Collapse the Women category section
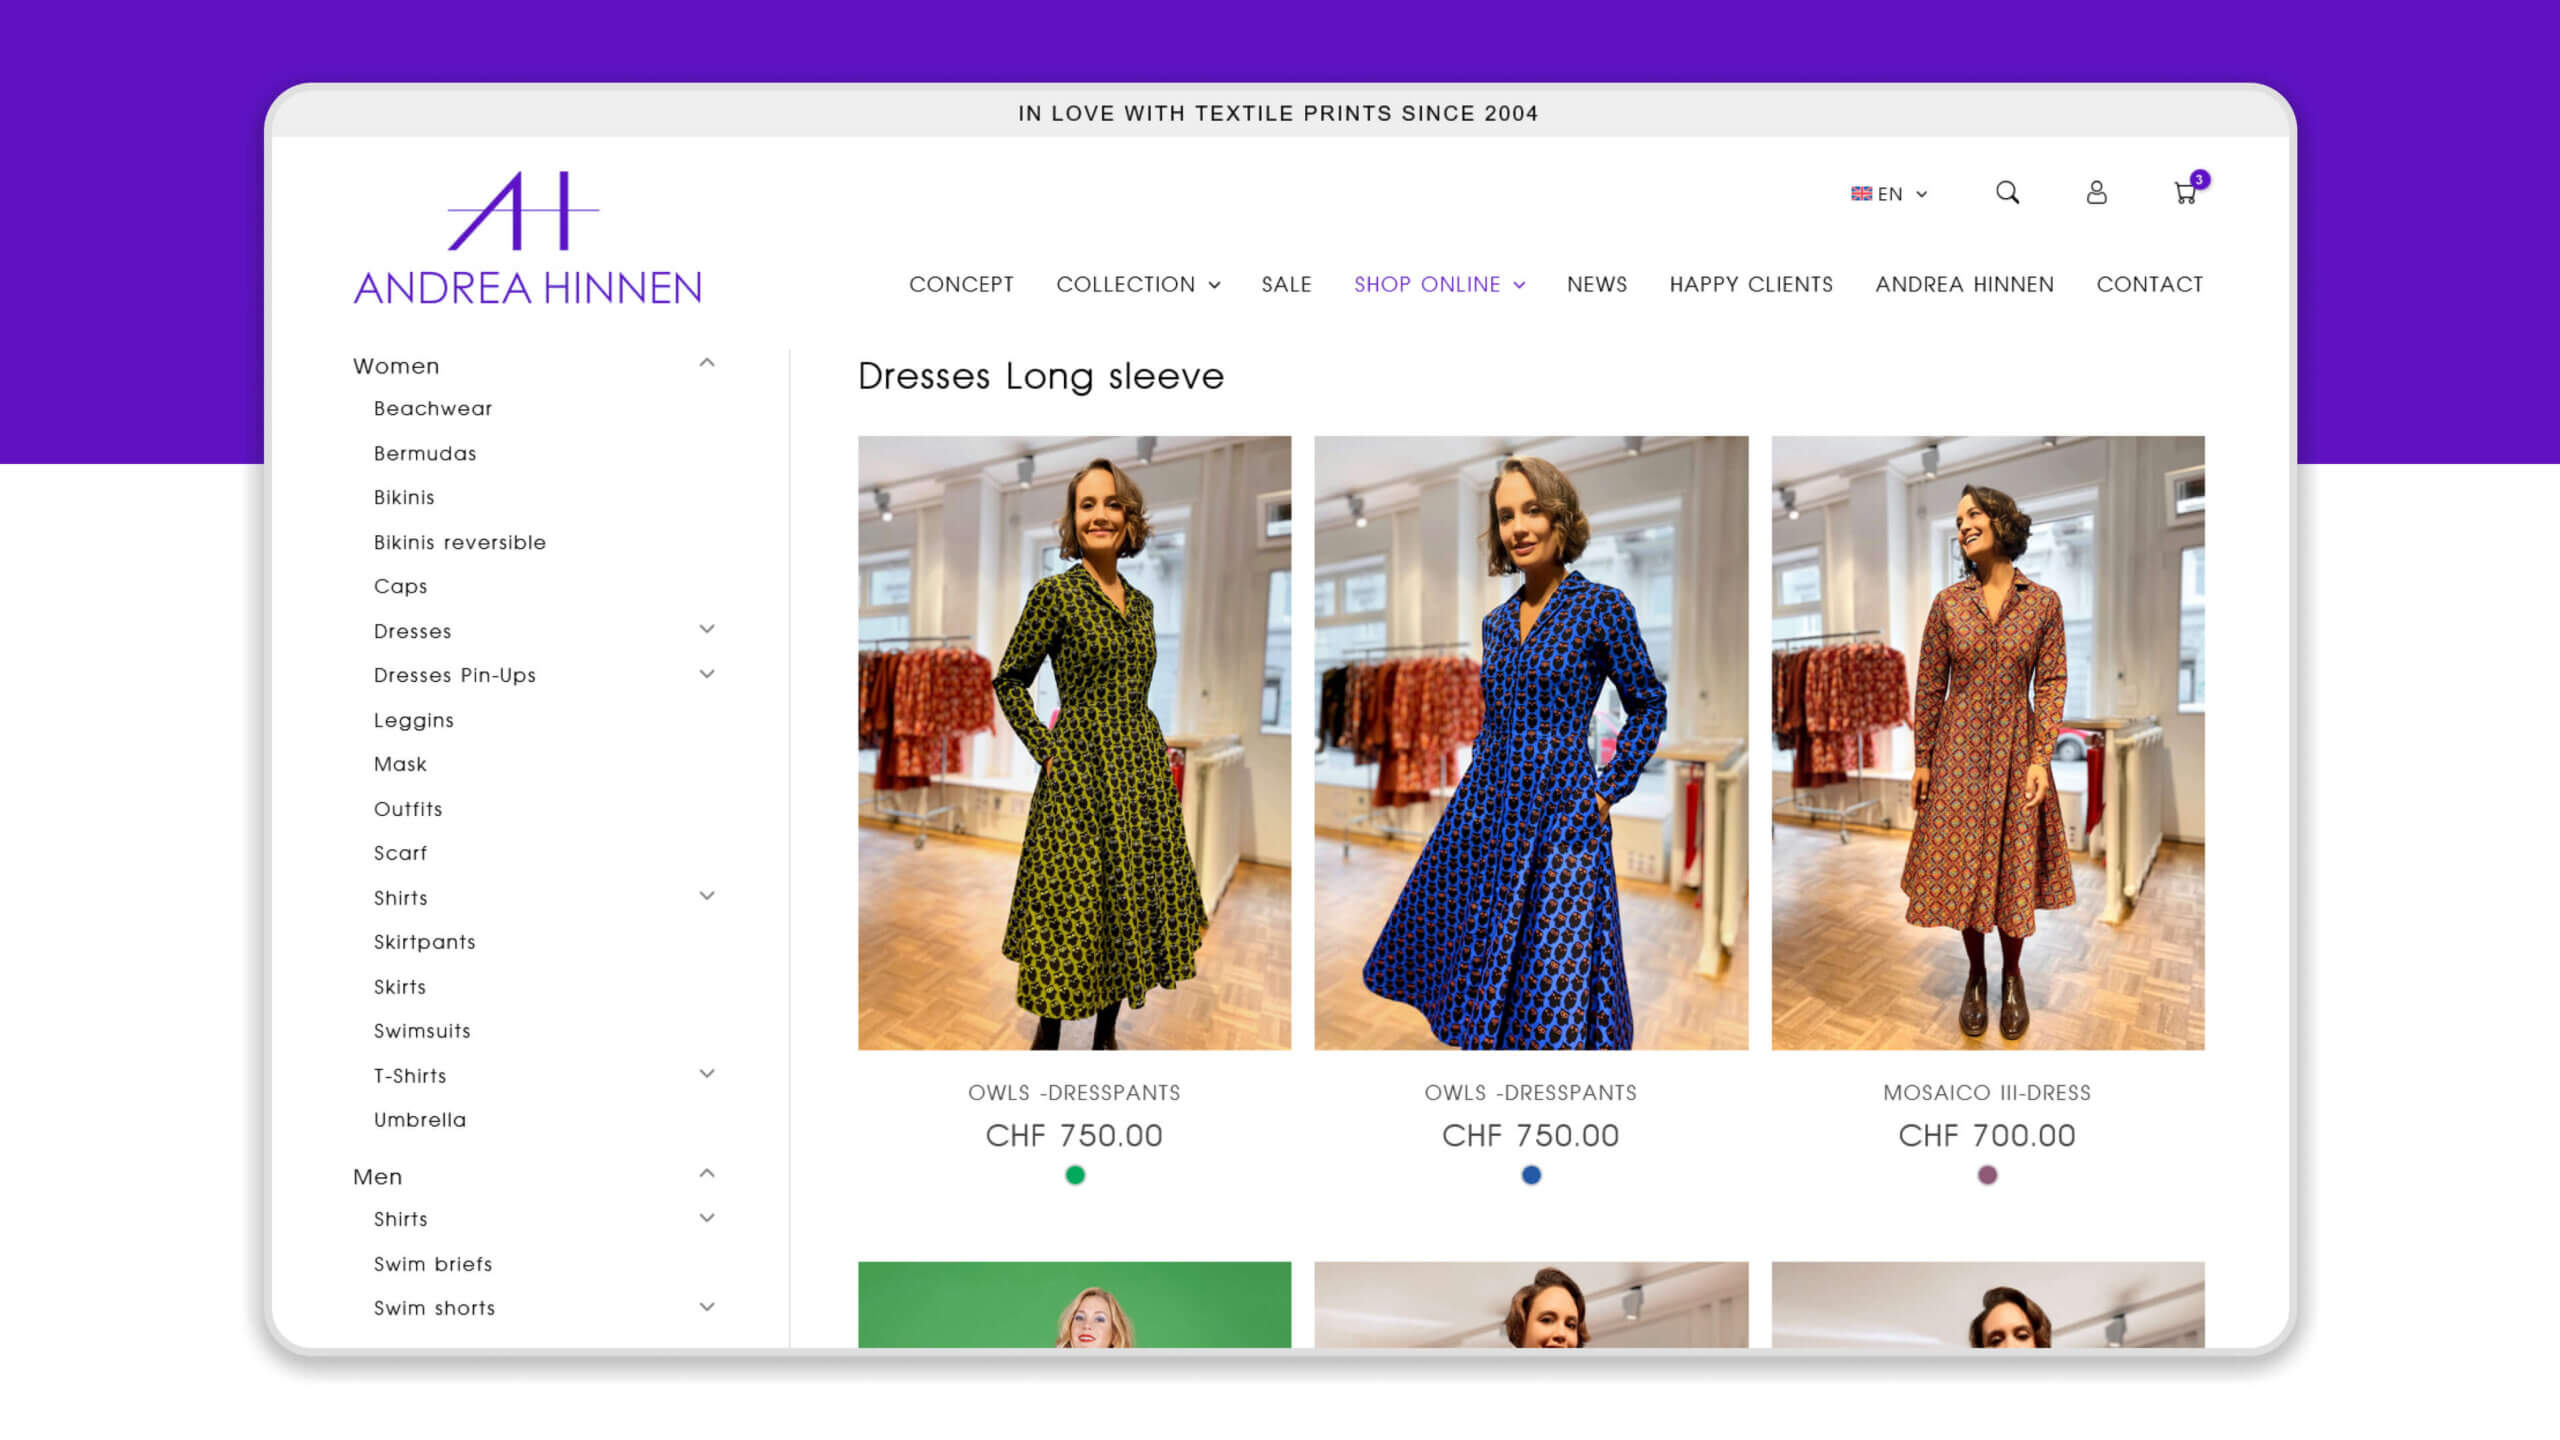 pyautogui.click(x=707, y=363)
